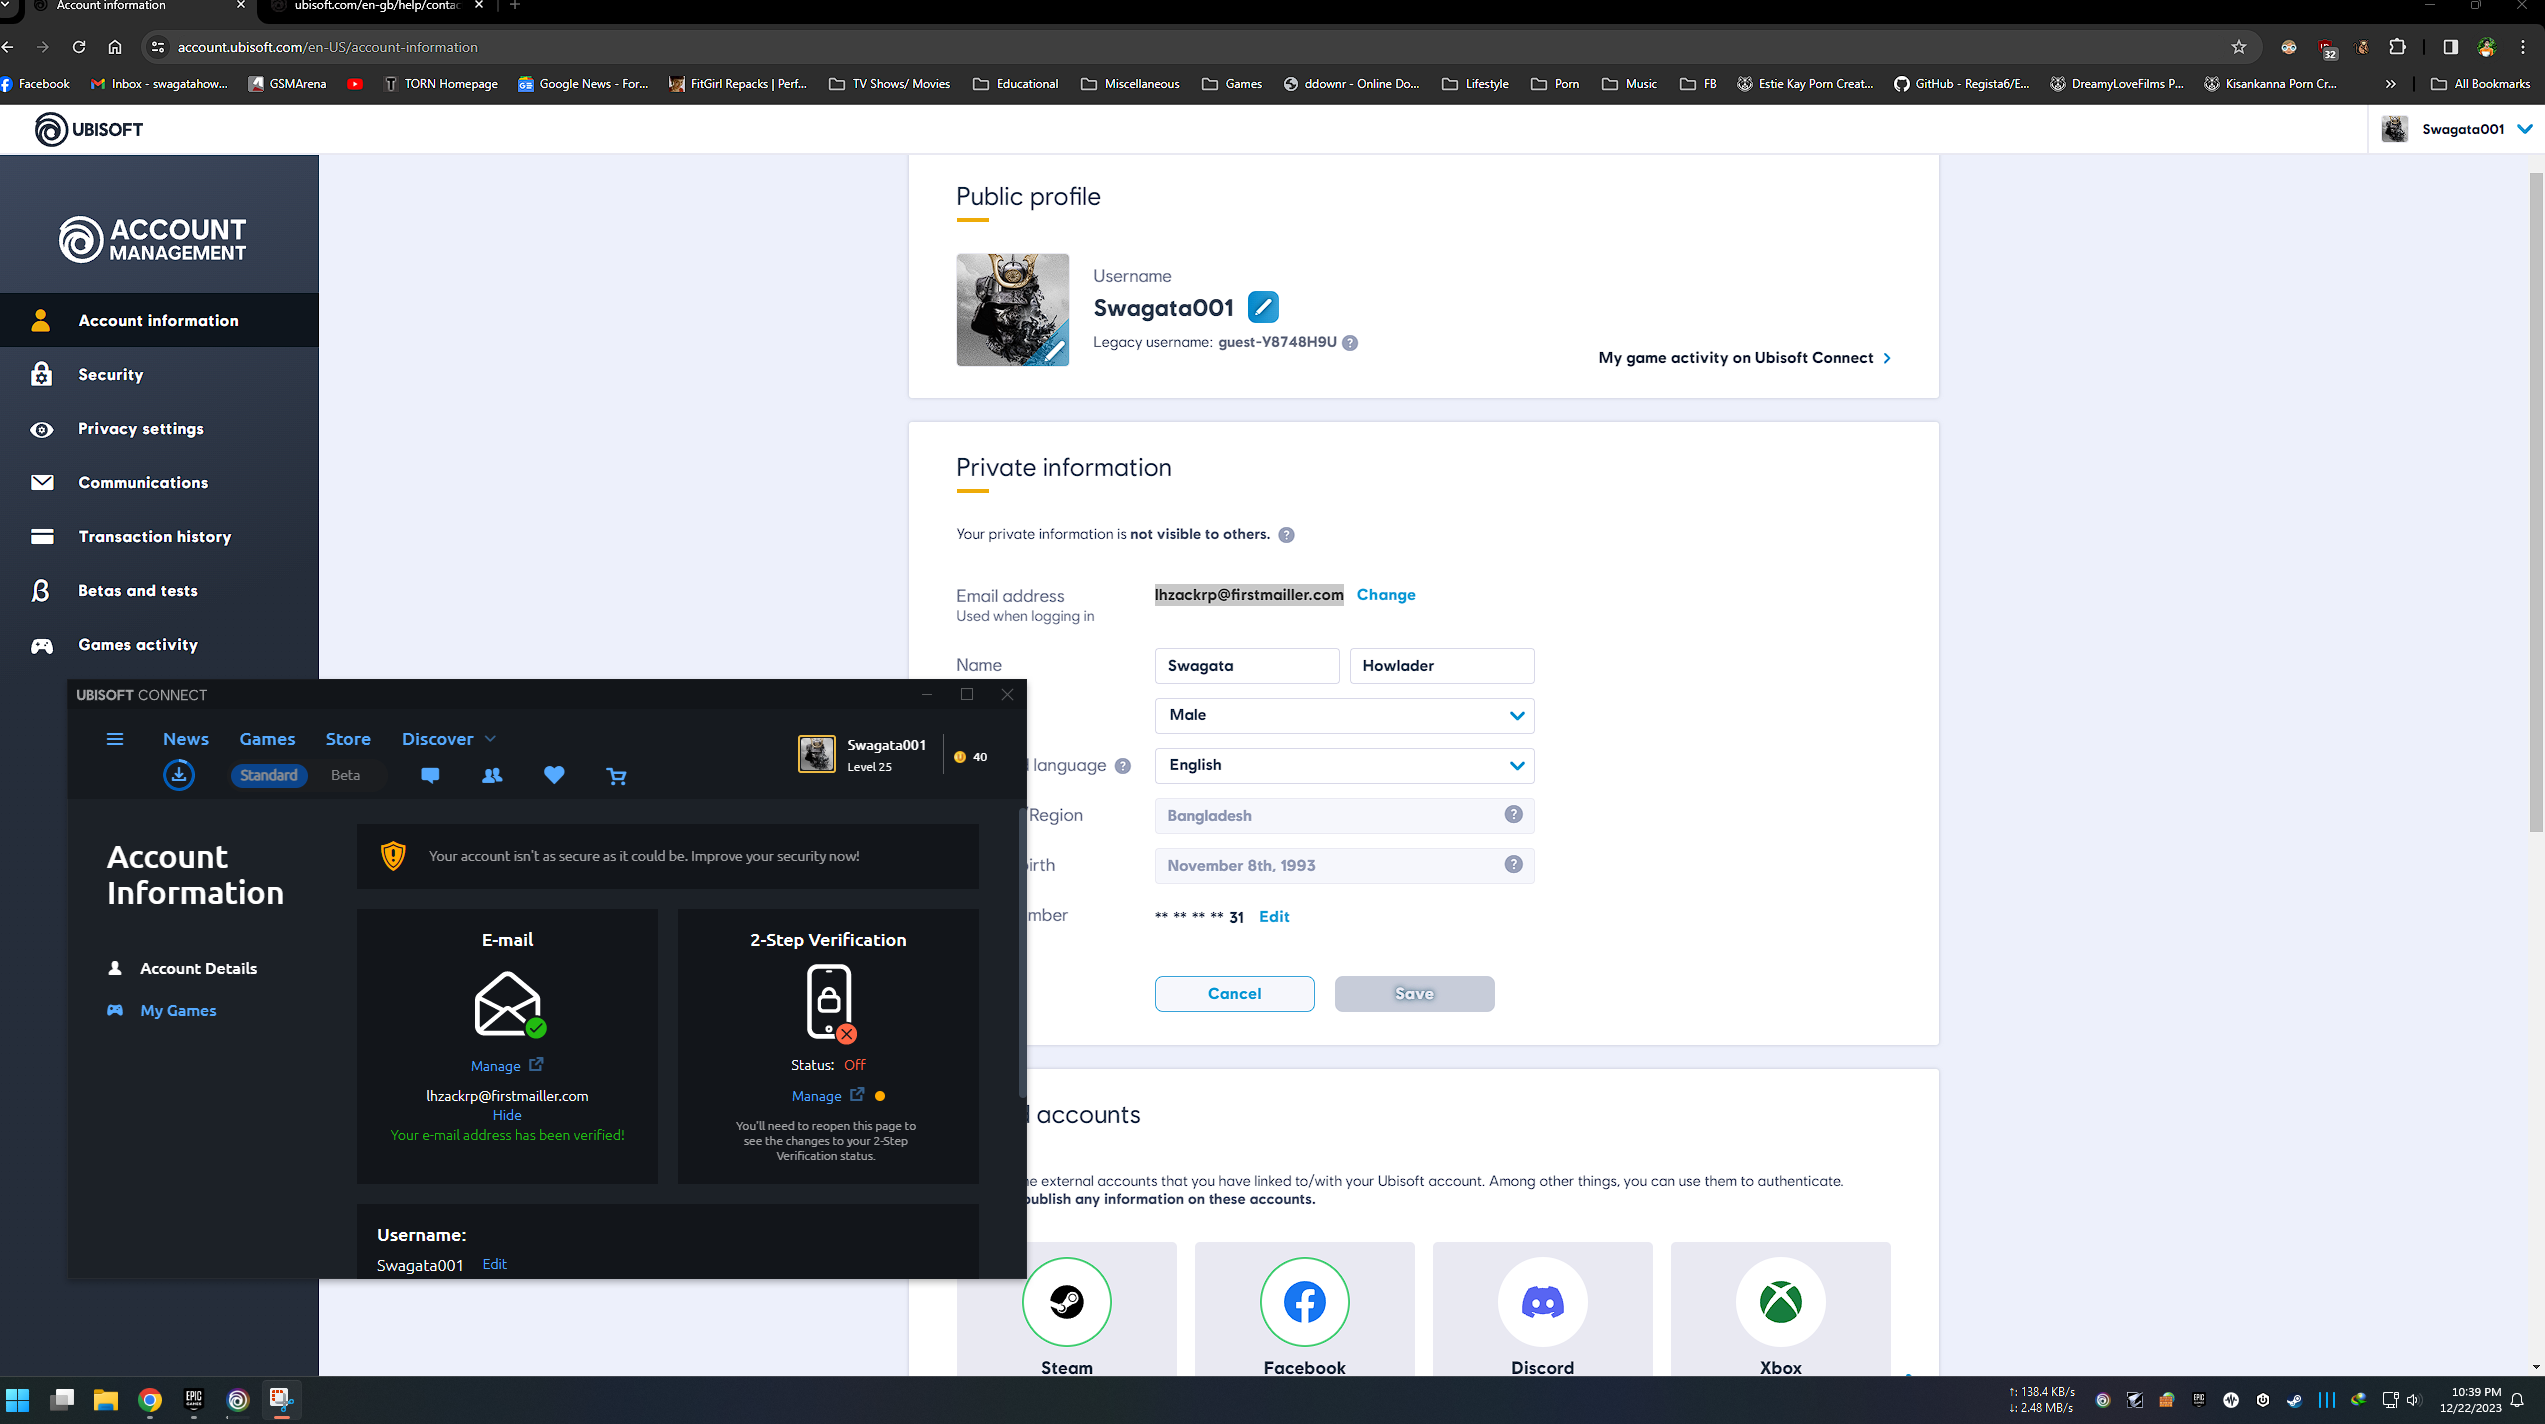Open the hamburger menu in Ubisoft Connect
Viewport: 2545px width, 1424px height.
pyautogui.click(x=115, y=739)
